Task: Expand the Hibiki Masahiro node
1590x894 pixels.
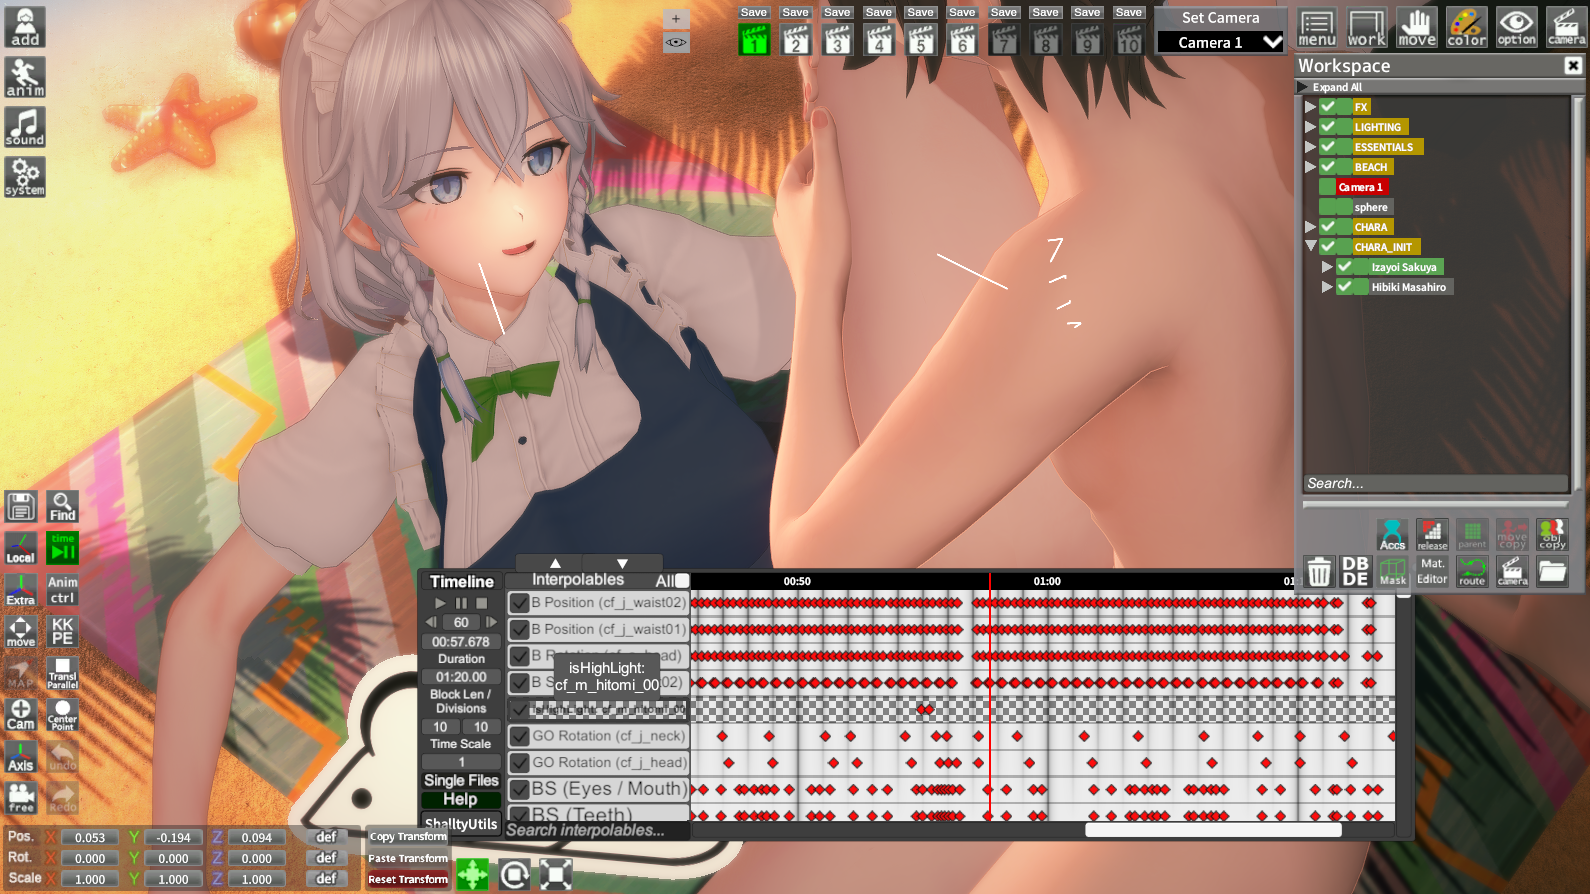Action: pyautogui.click(x=1327, y=287)
